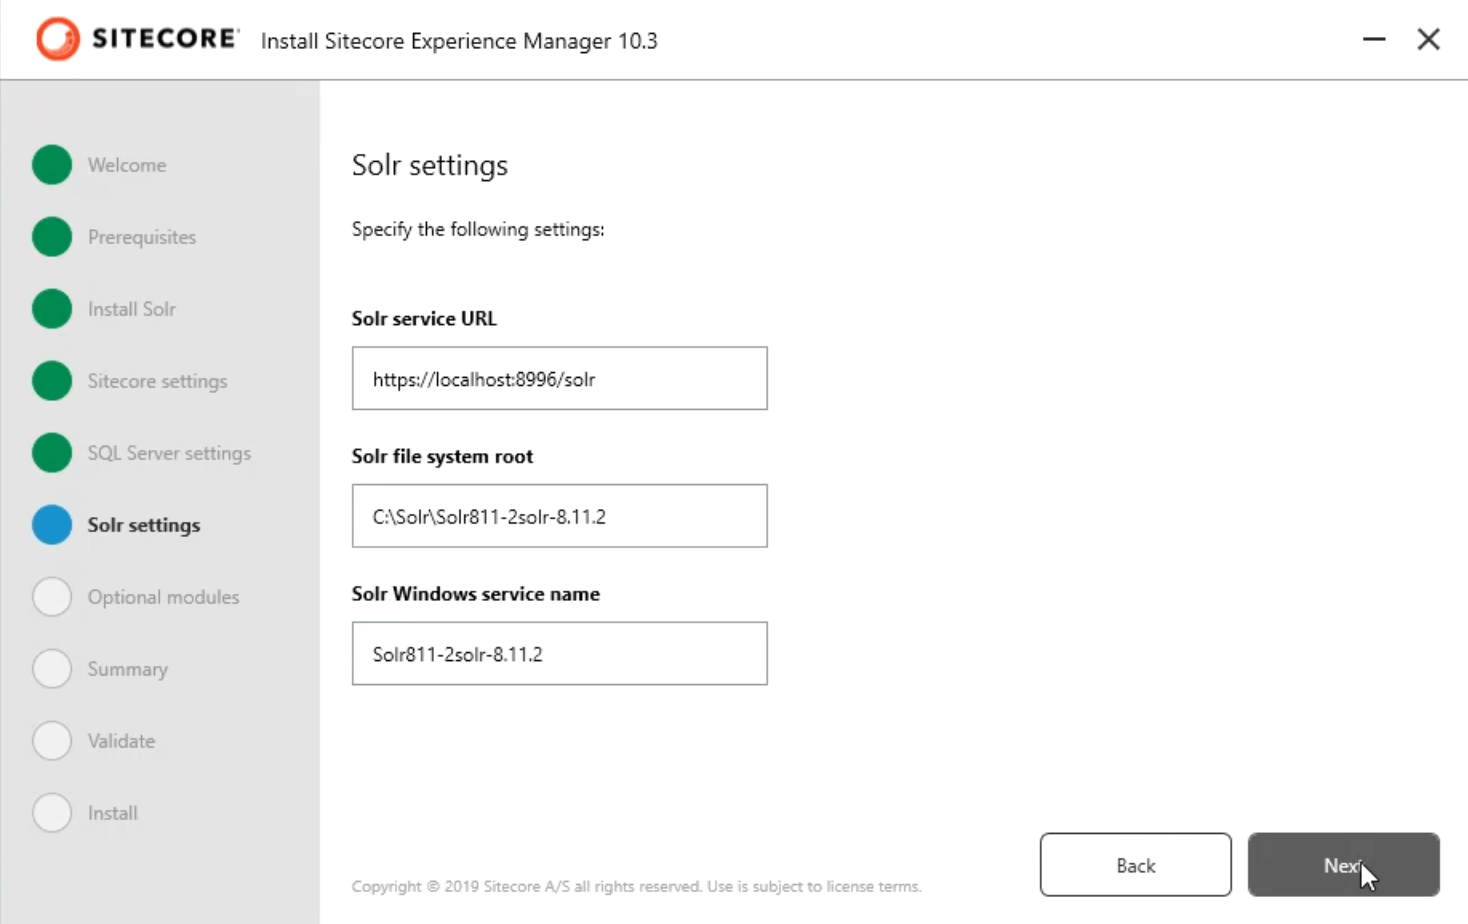
Task: Jump to the Summary step label
Action: (x=127, y=669)
